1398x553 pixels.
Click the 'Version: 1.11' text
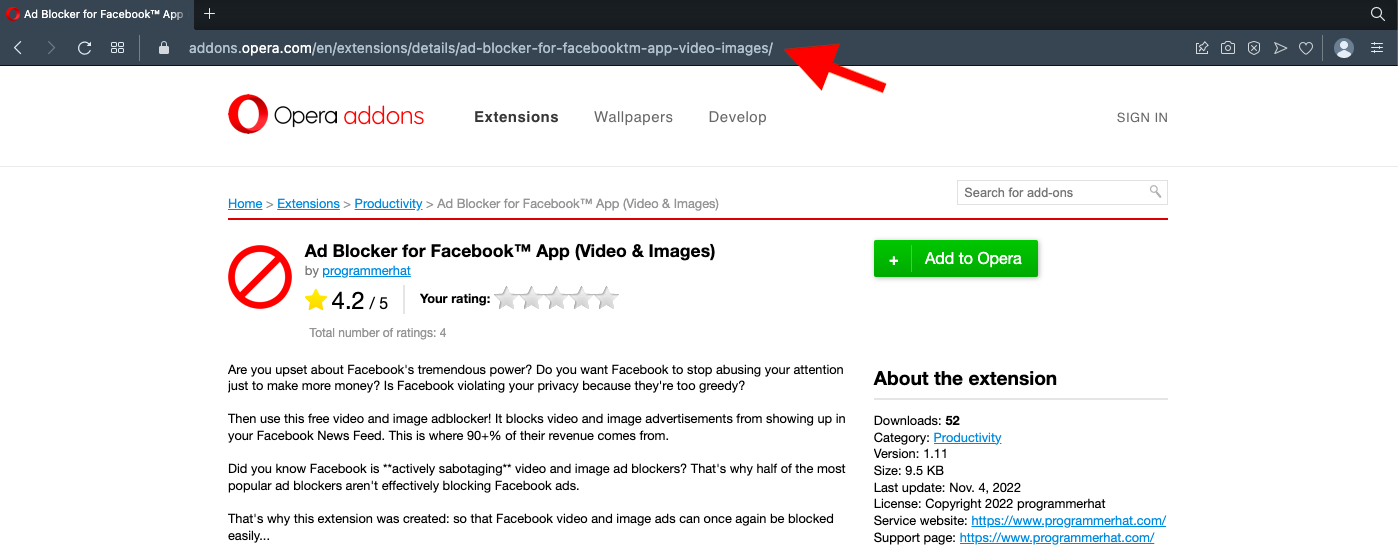pyautogui.click(x=909, y=454)
